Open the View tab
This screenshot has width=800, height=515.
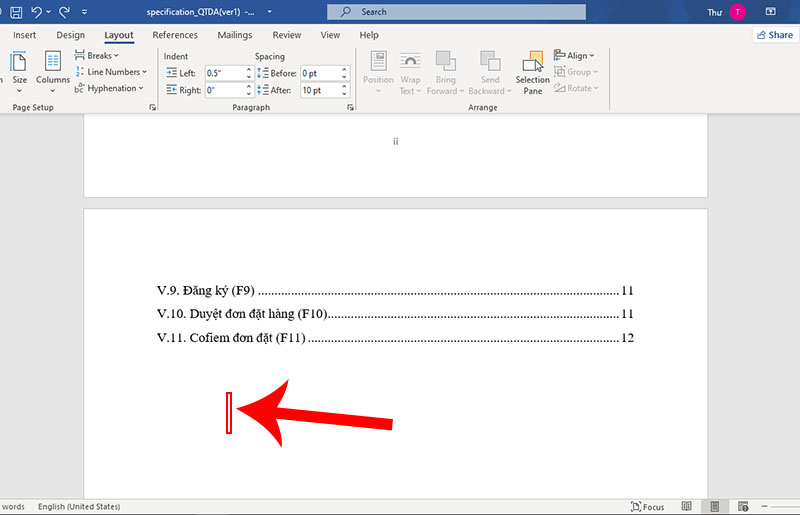(330, 35)
